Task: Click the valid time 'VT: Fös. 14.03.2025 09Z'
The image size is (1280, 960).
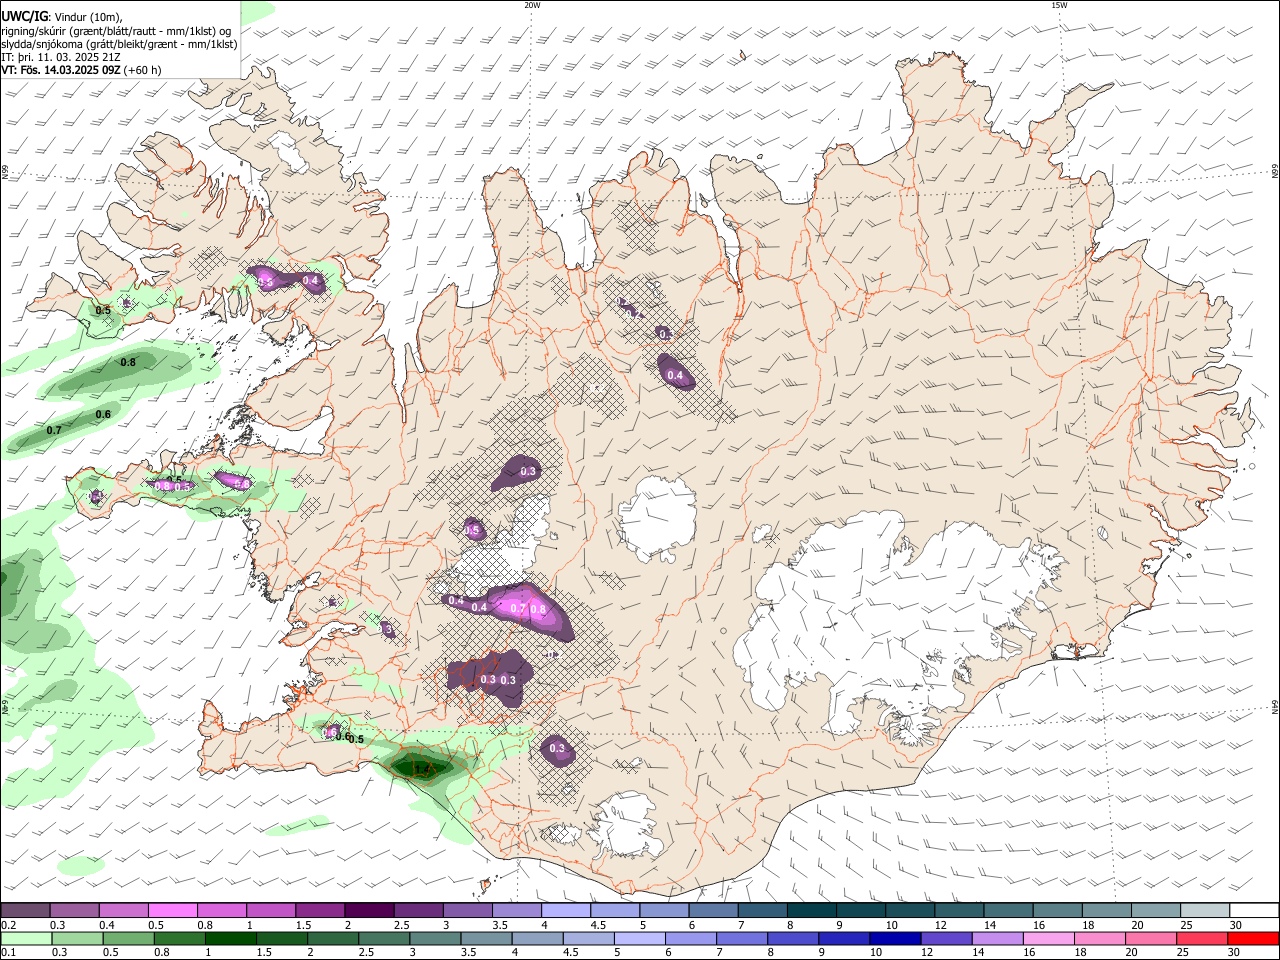Action: 61,70
